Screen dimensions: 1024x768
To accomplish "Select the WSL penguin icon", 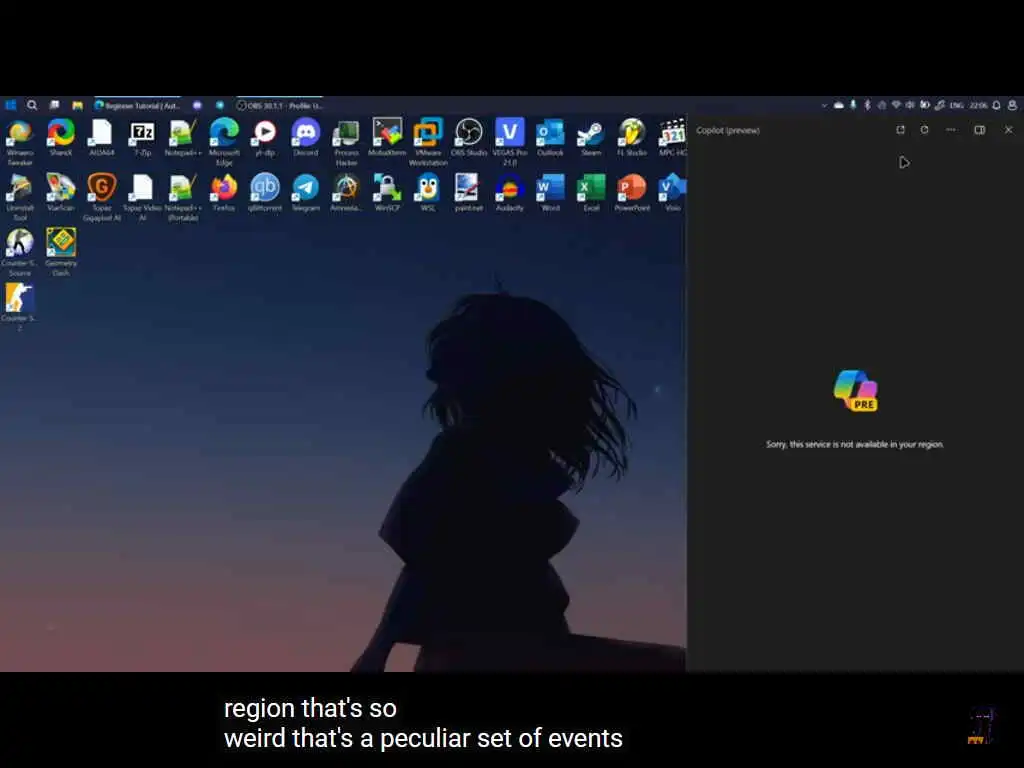I will [428, 193].
